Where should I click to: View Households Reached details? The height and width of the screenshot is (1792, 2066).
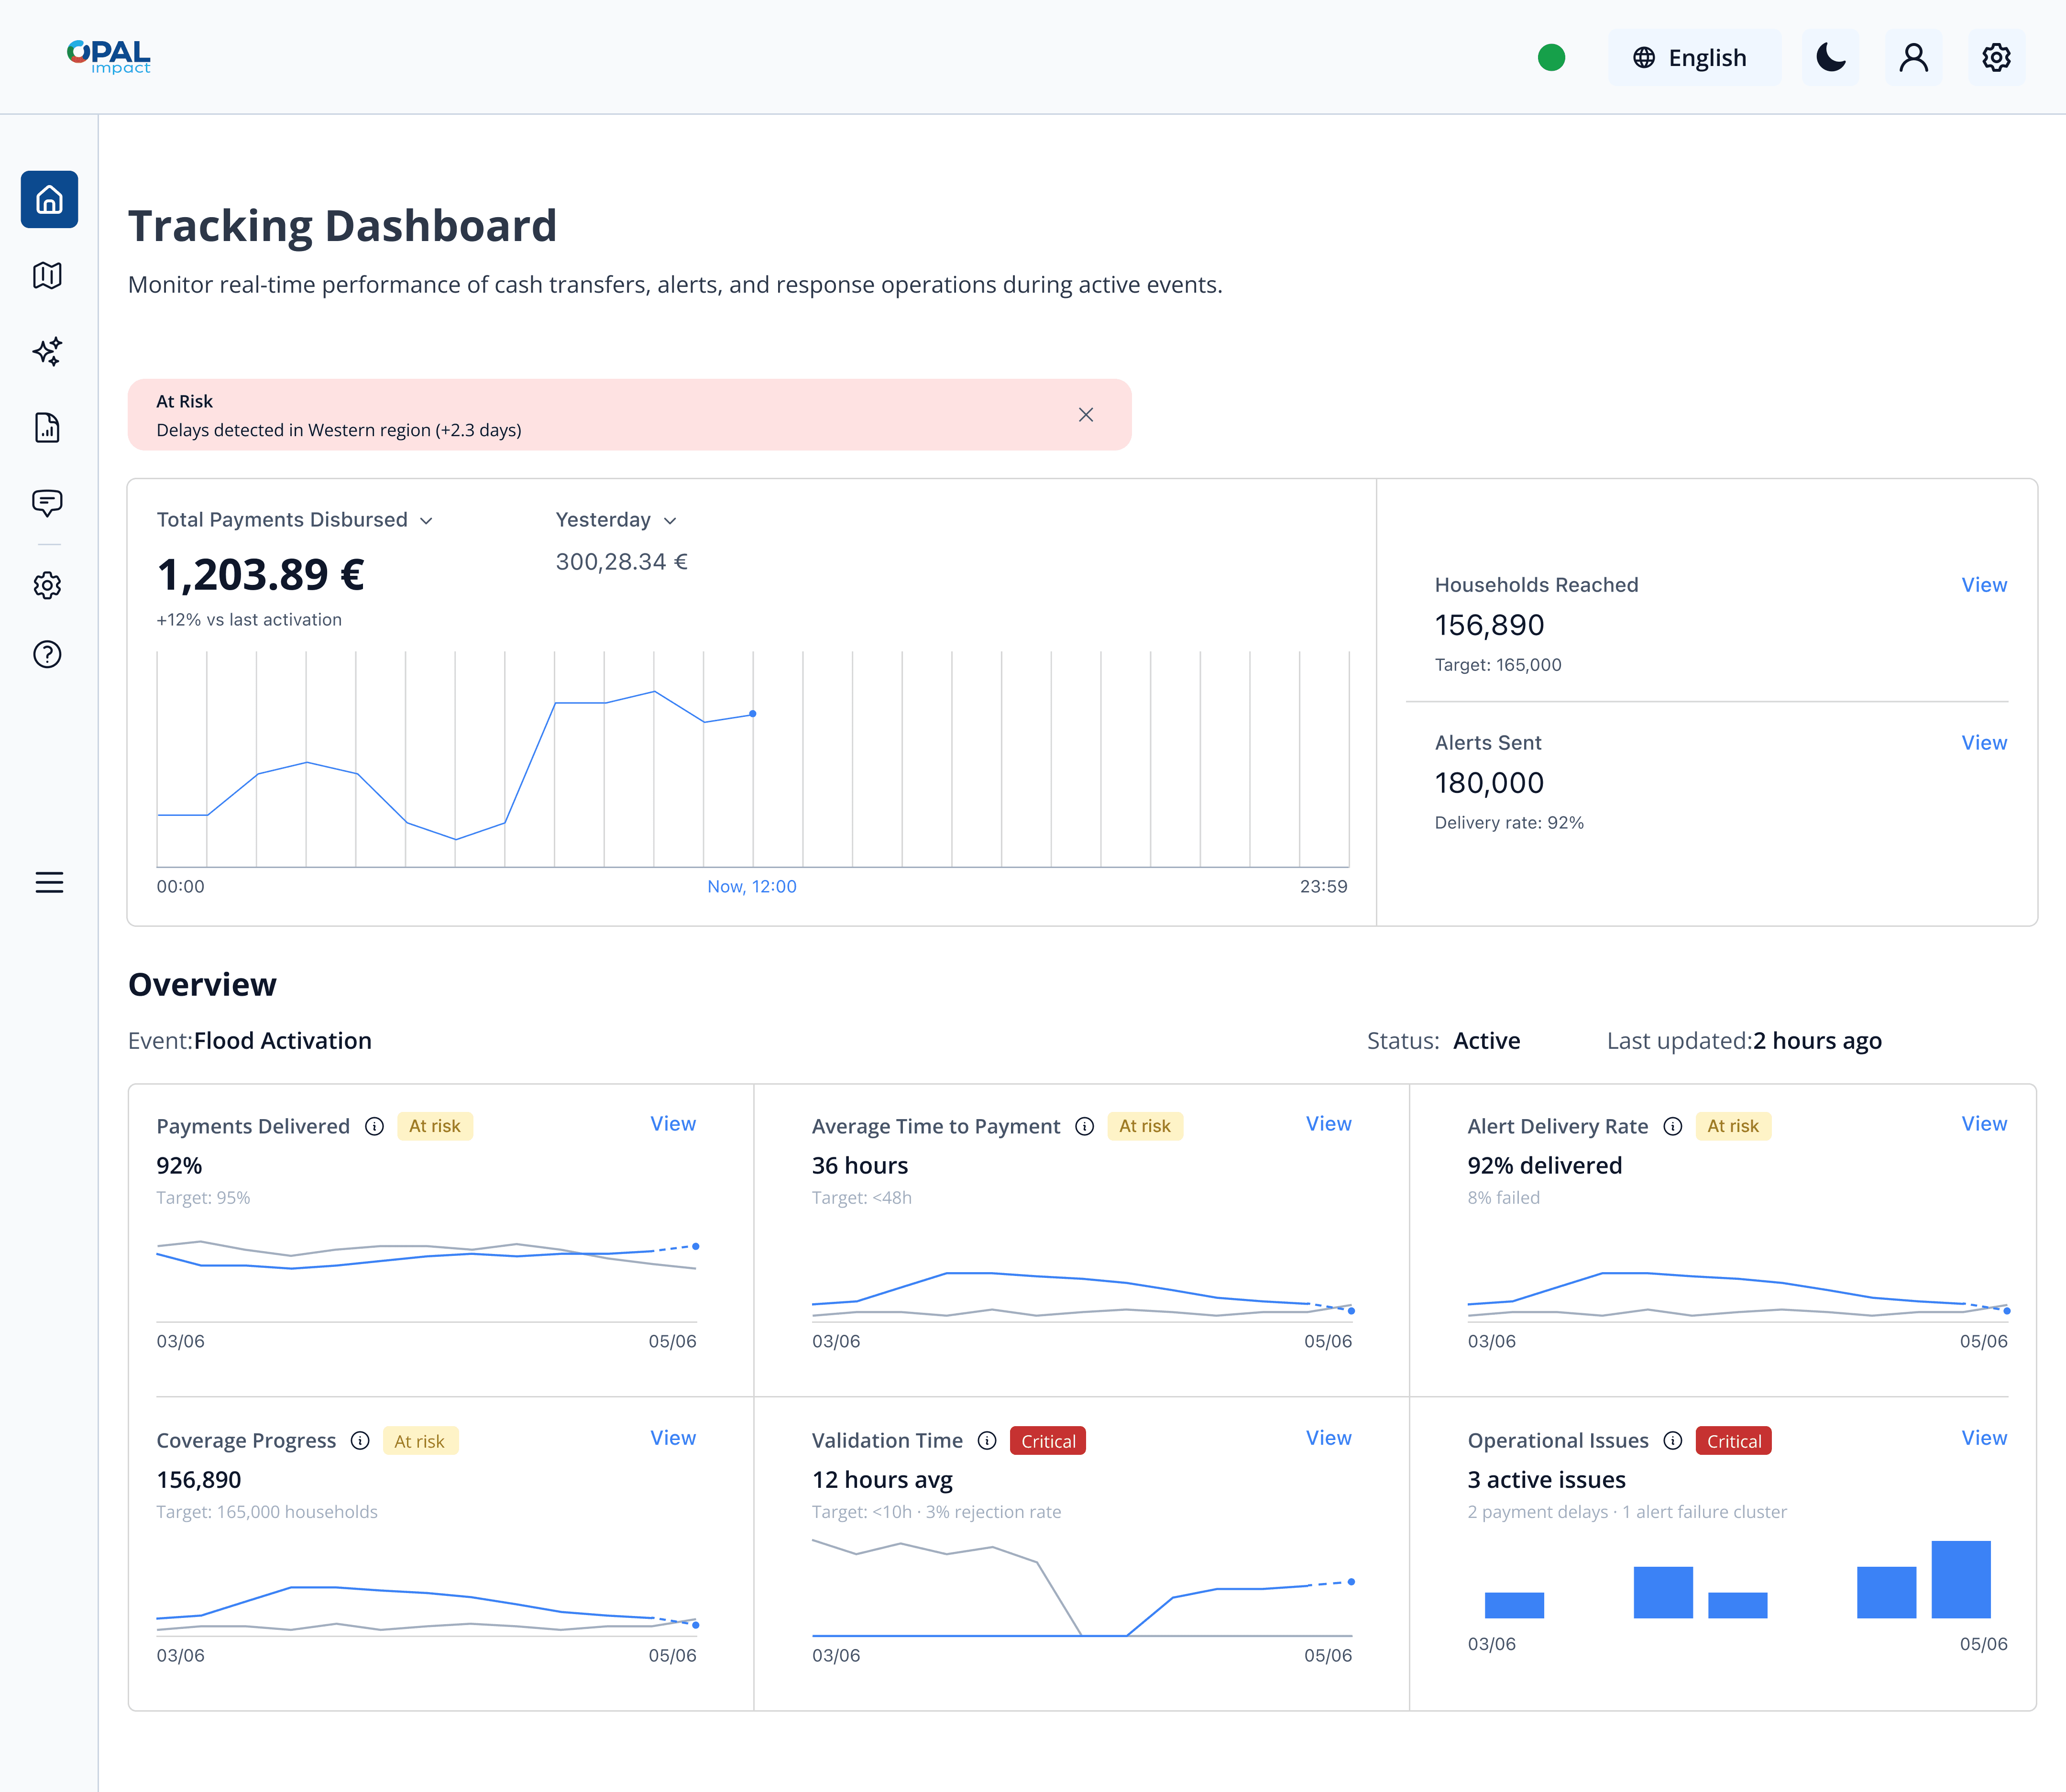click(x=1983, y=585)
